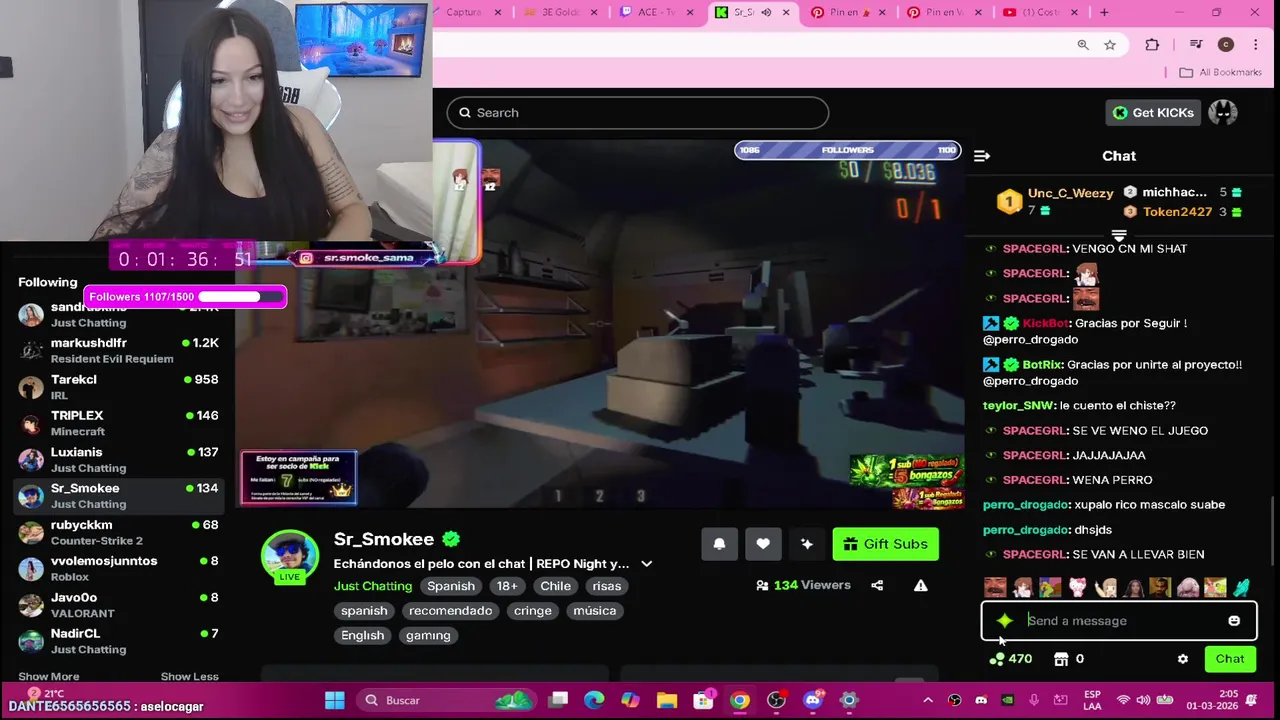Open Chrome three-dot menu
1280x720 pixels.
click(x=1256, y=45)
